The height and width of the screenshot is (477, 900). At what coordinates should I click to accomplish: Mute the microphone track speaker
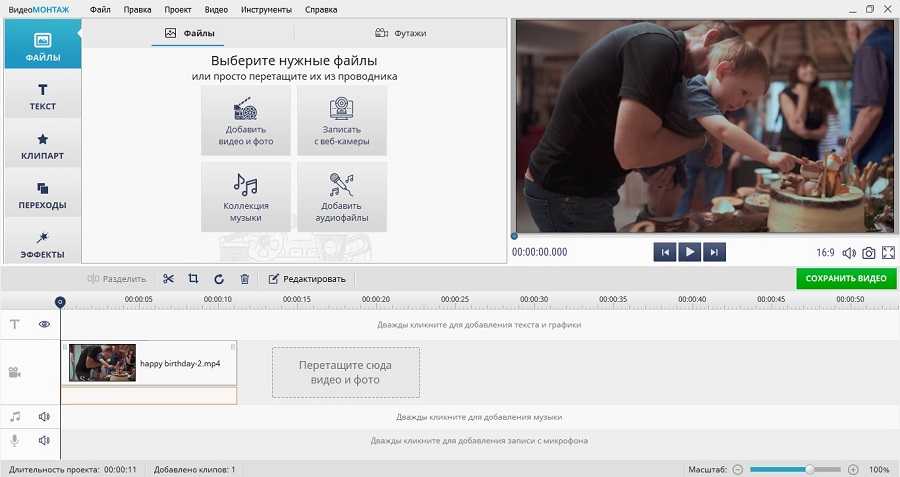click(44, 440)
